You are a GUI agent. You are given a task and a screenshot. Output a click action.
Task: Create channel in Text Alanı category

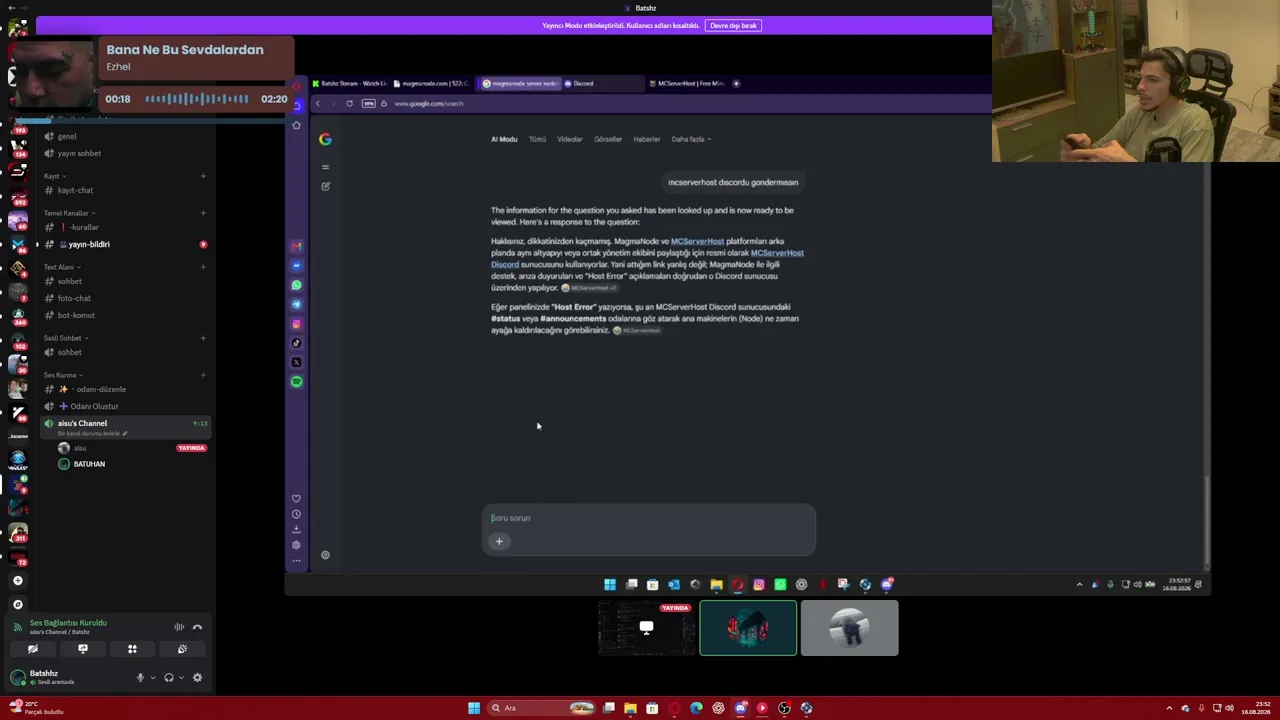point(203,267)
